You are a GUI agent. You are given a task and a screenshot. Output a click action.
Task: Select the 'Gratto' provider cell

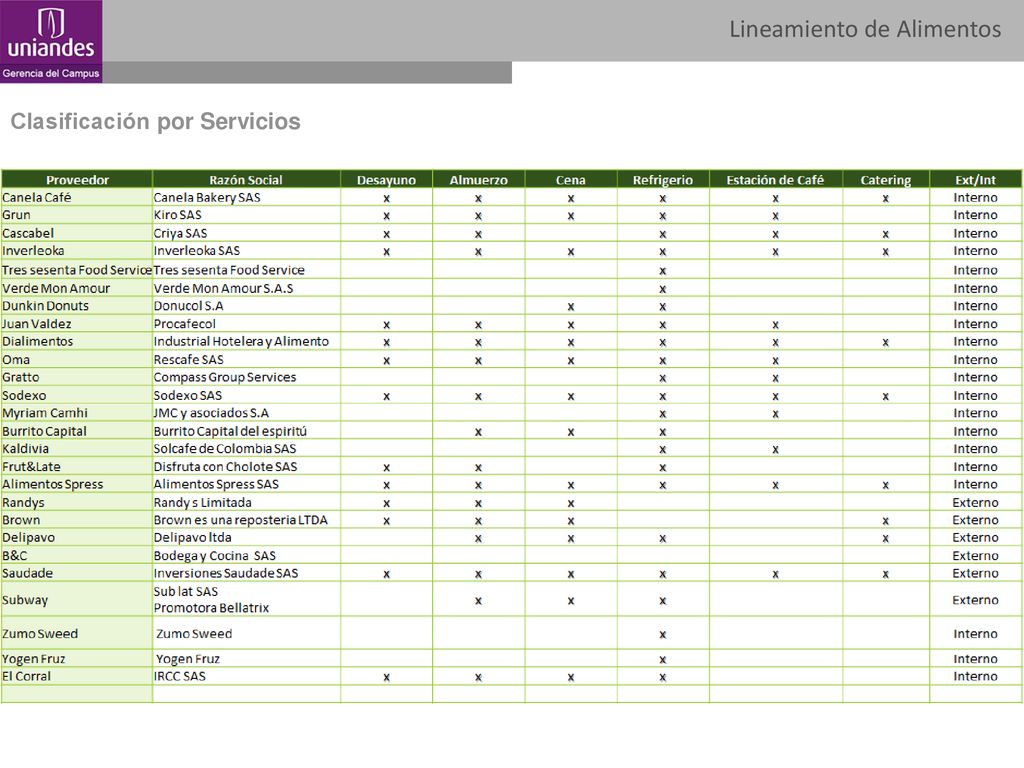[x=77, y=377]
